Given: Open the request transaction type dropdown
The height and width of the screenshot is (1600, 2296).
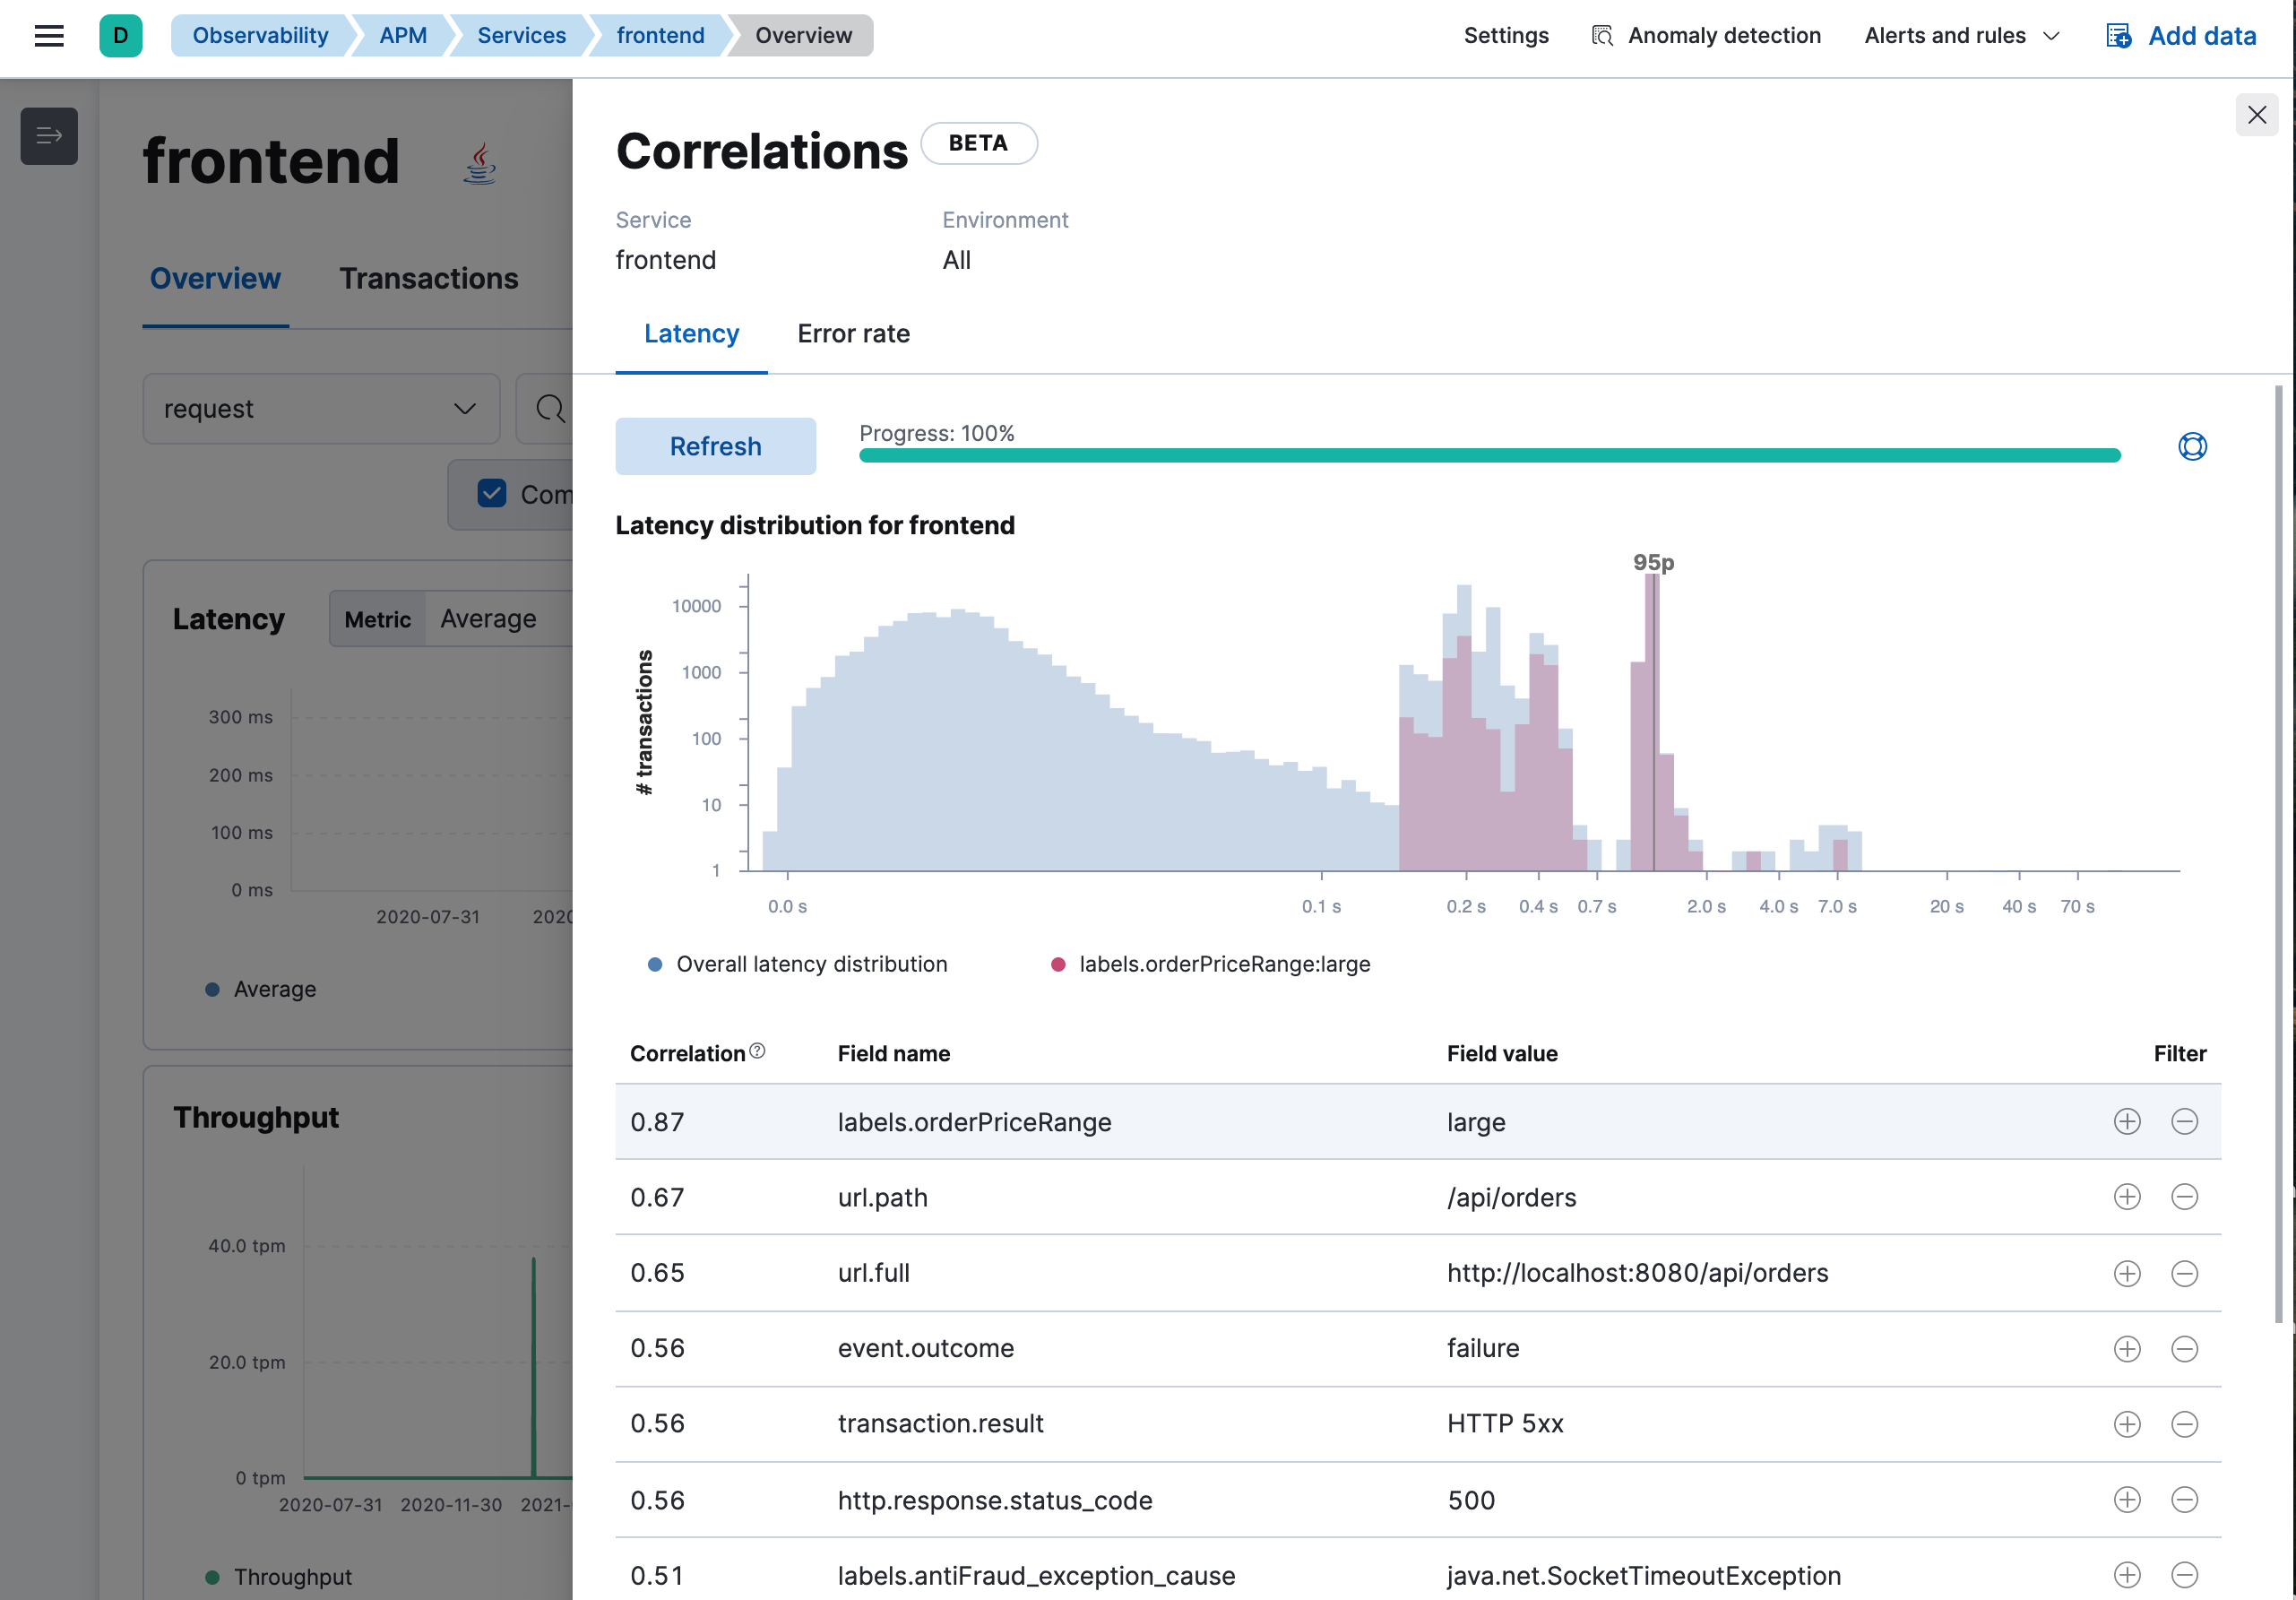Looking at the screenshot, I should pos(320,409).
